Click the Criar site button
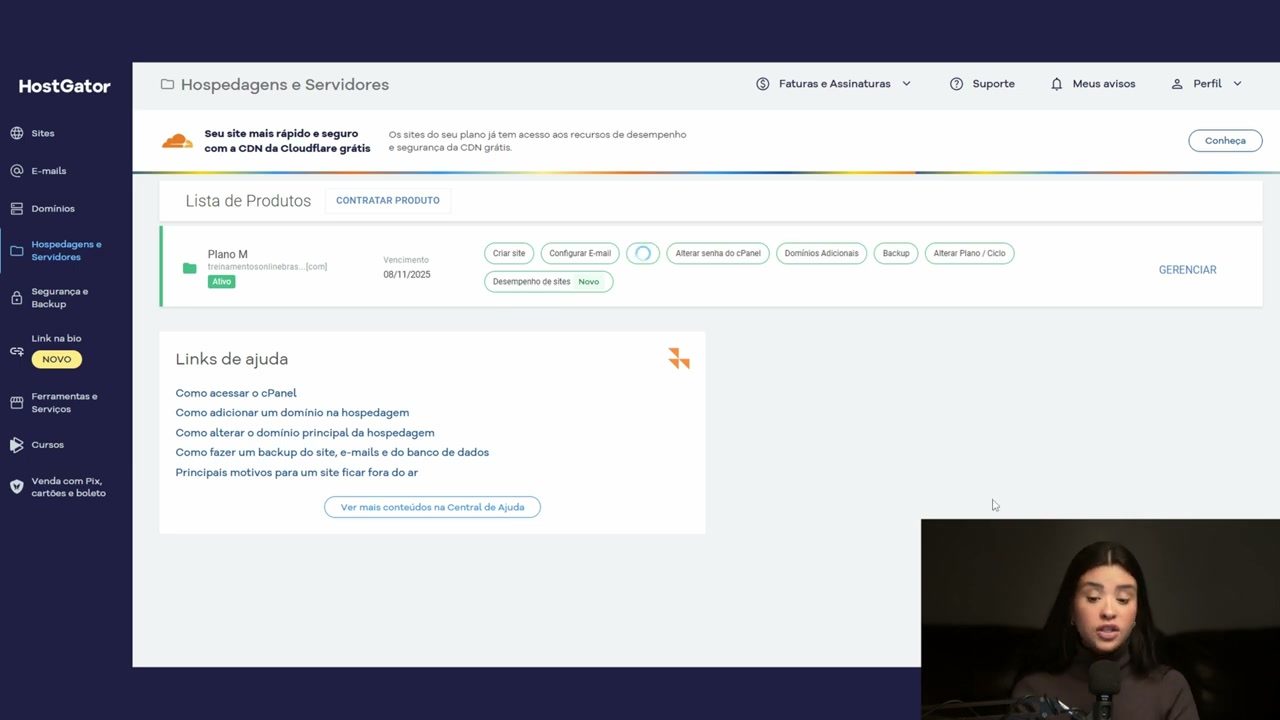The image size is (1280, 720). coord(509,254)
